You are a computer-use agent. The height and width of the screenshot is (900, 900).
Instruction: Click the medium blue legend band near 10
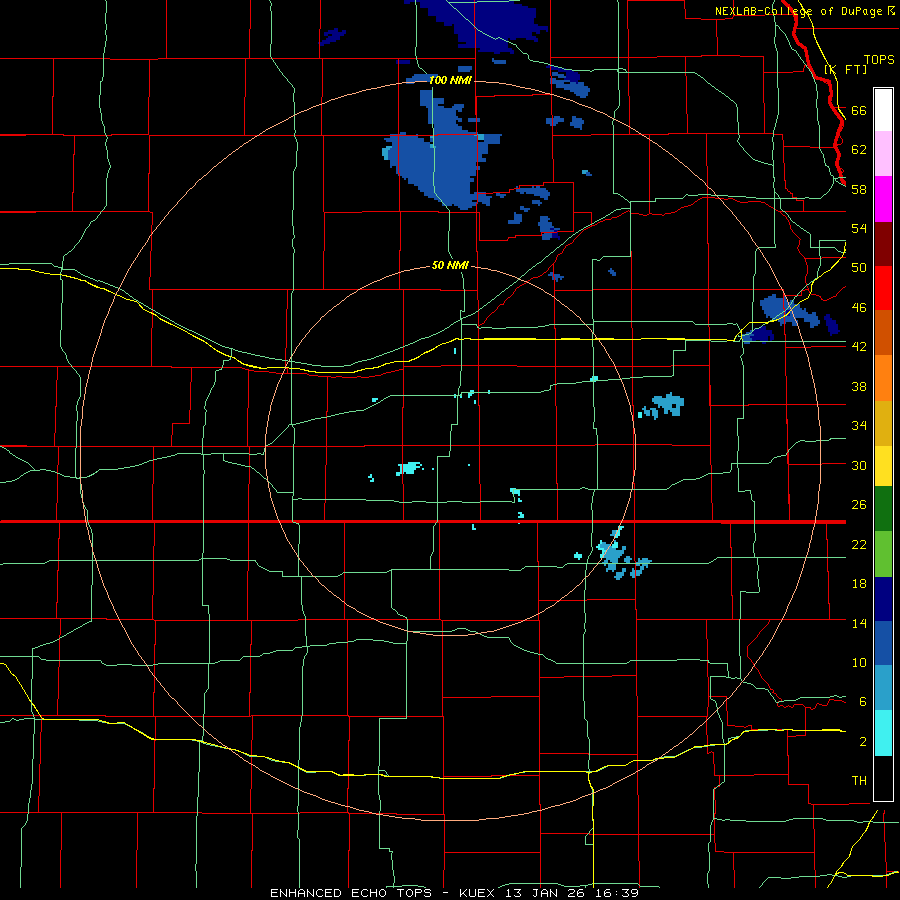883,643
